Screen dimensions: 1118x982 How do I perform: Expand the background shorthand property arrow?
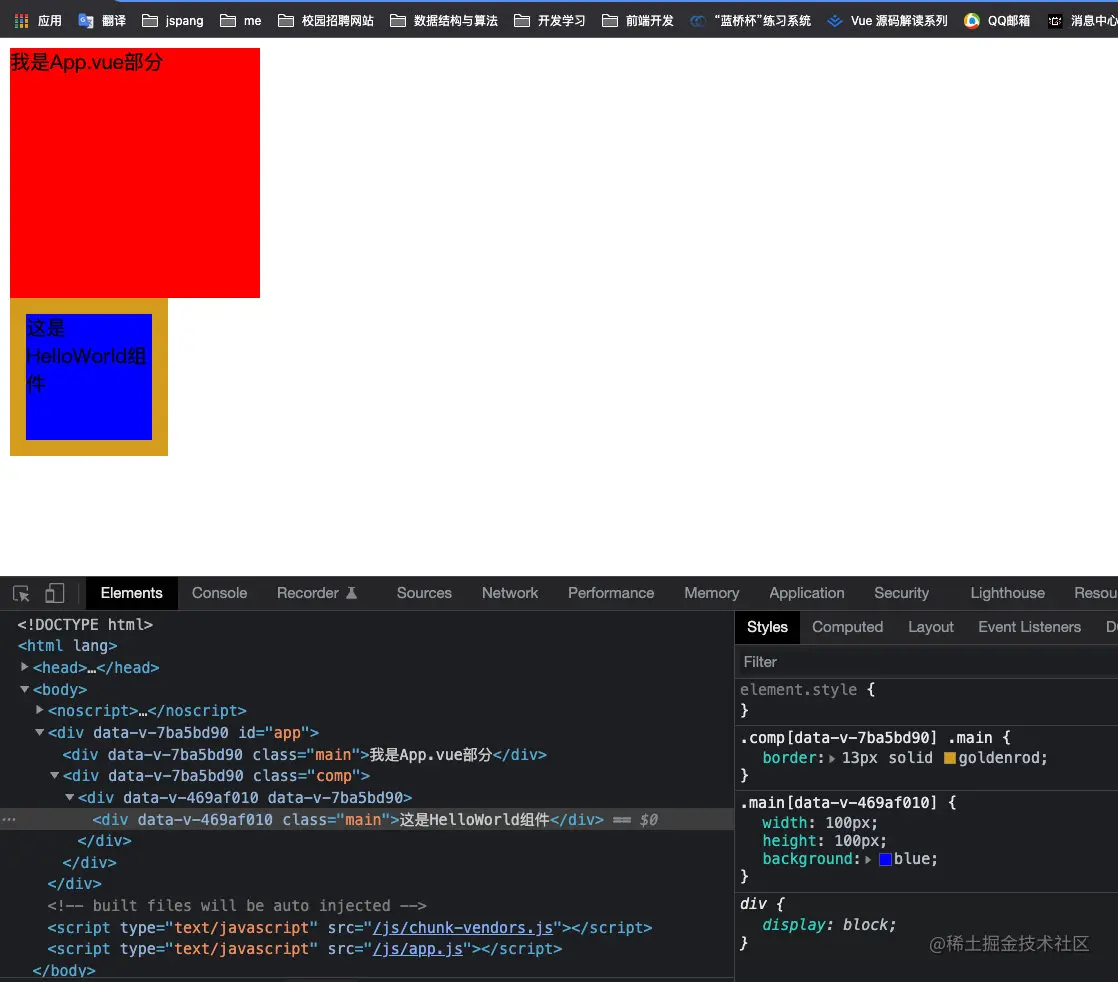868,860
